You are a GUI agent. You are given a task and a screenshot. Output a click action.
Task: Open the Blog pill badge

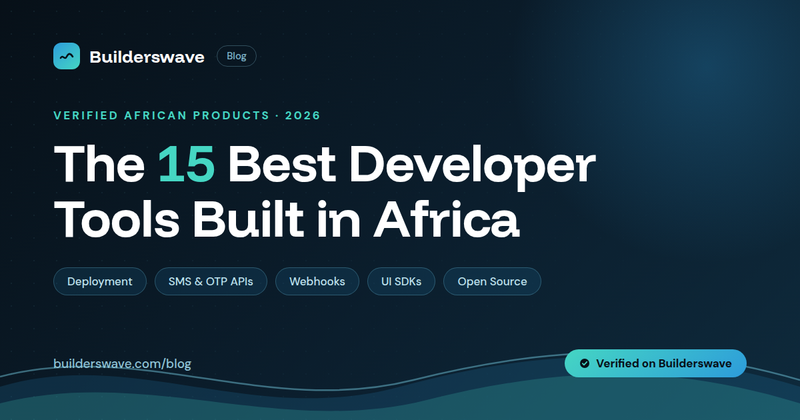coord(236,56)
